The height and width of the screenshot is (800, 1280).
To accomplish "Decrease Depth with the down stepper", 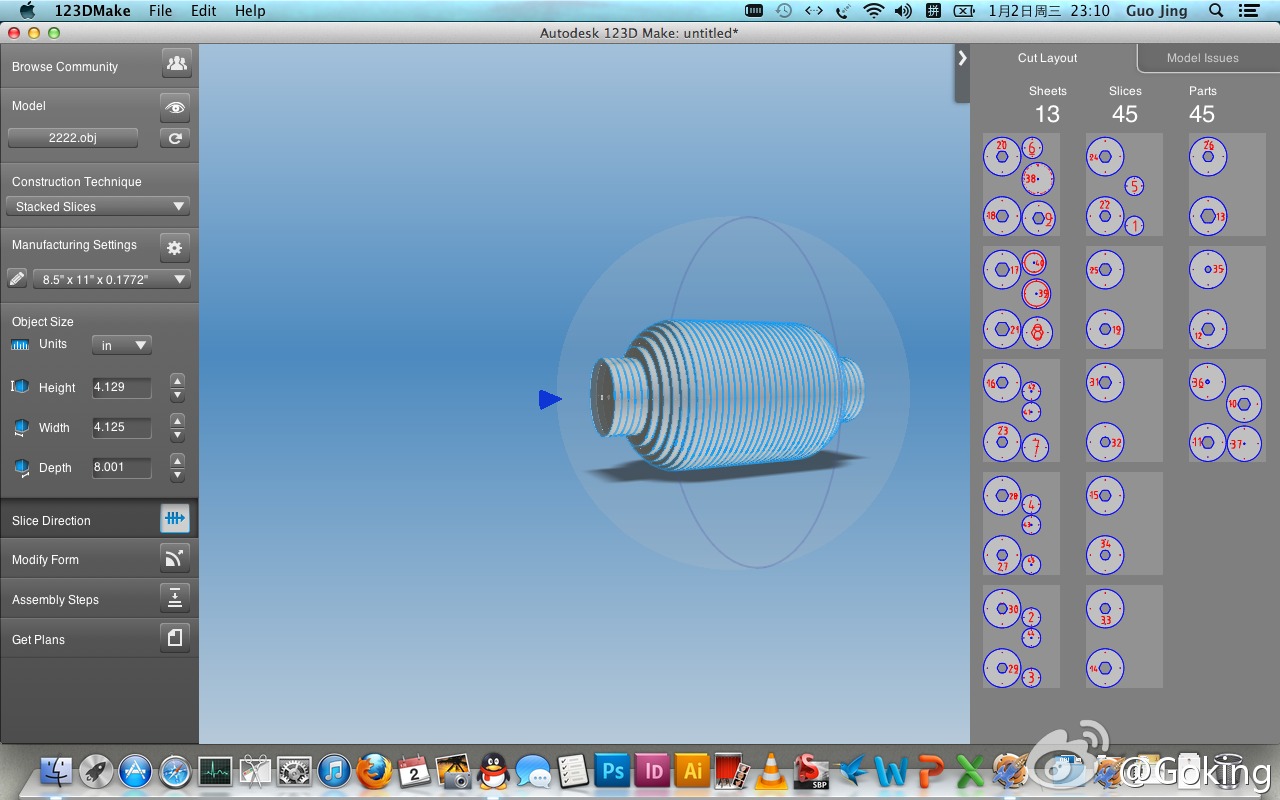I will click(x=177, y=475).
